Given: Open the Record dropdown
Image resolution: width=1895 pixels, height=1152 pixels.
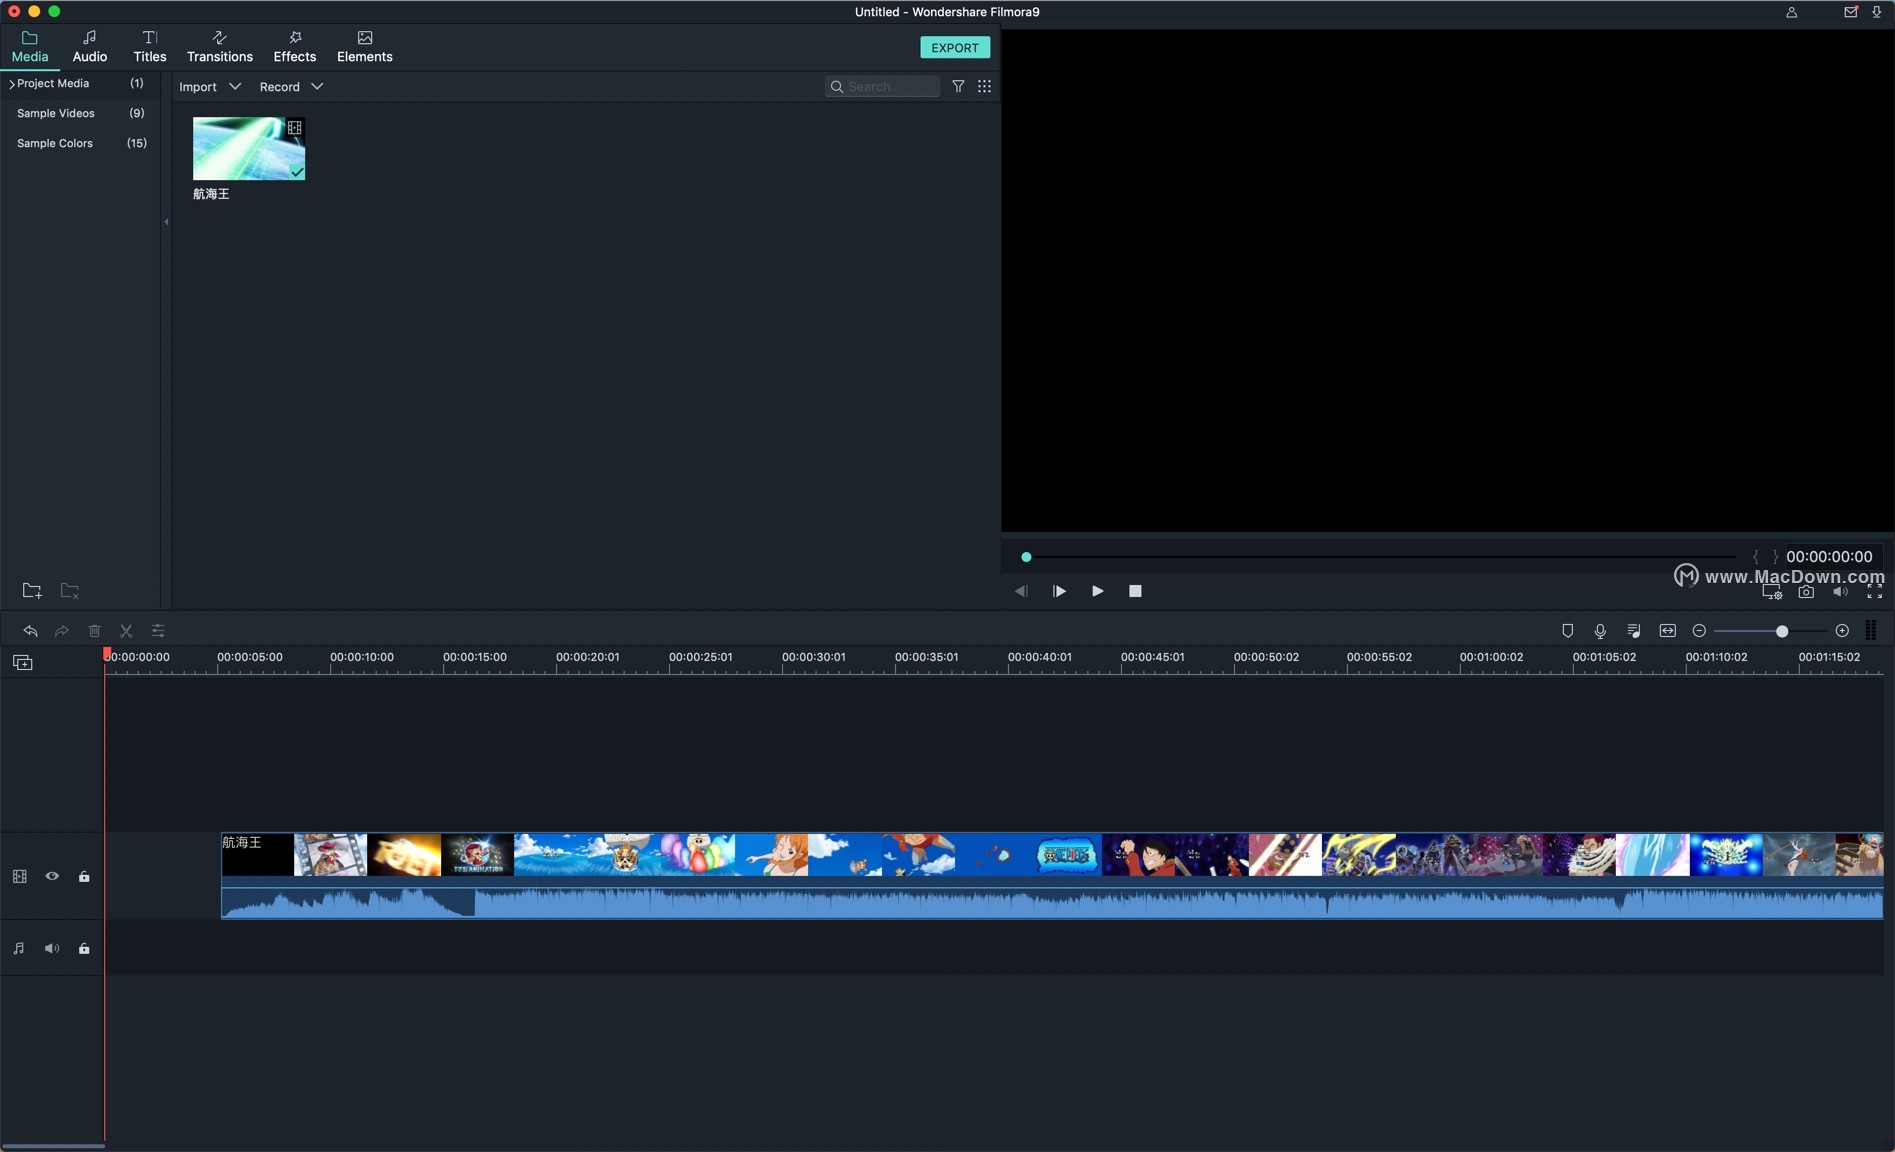Looking at the screenshot, I should tap(290, 87).
